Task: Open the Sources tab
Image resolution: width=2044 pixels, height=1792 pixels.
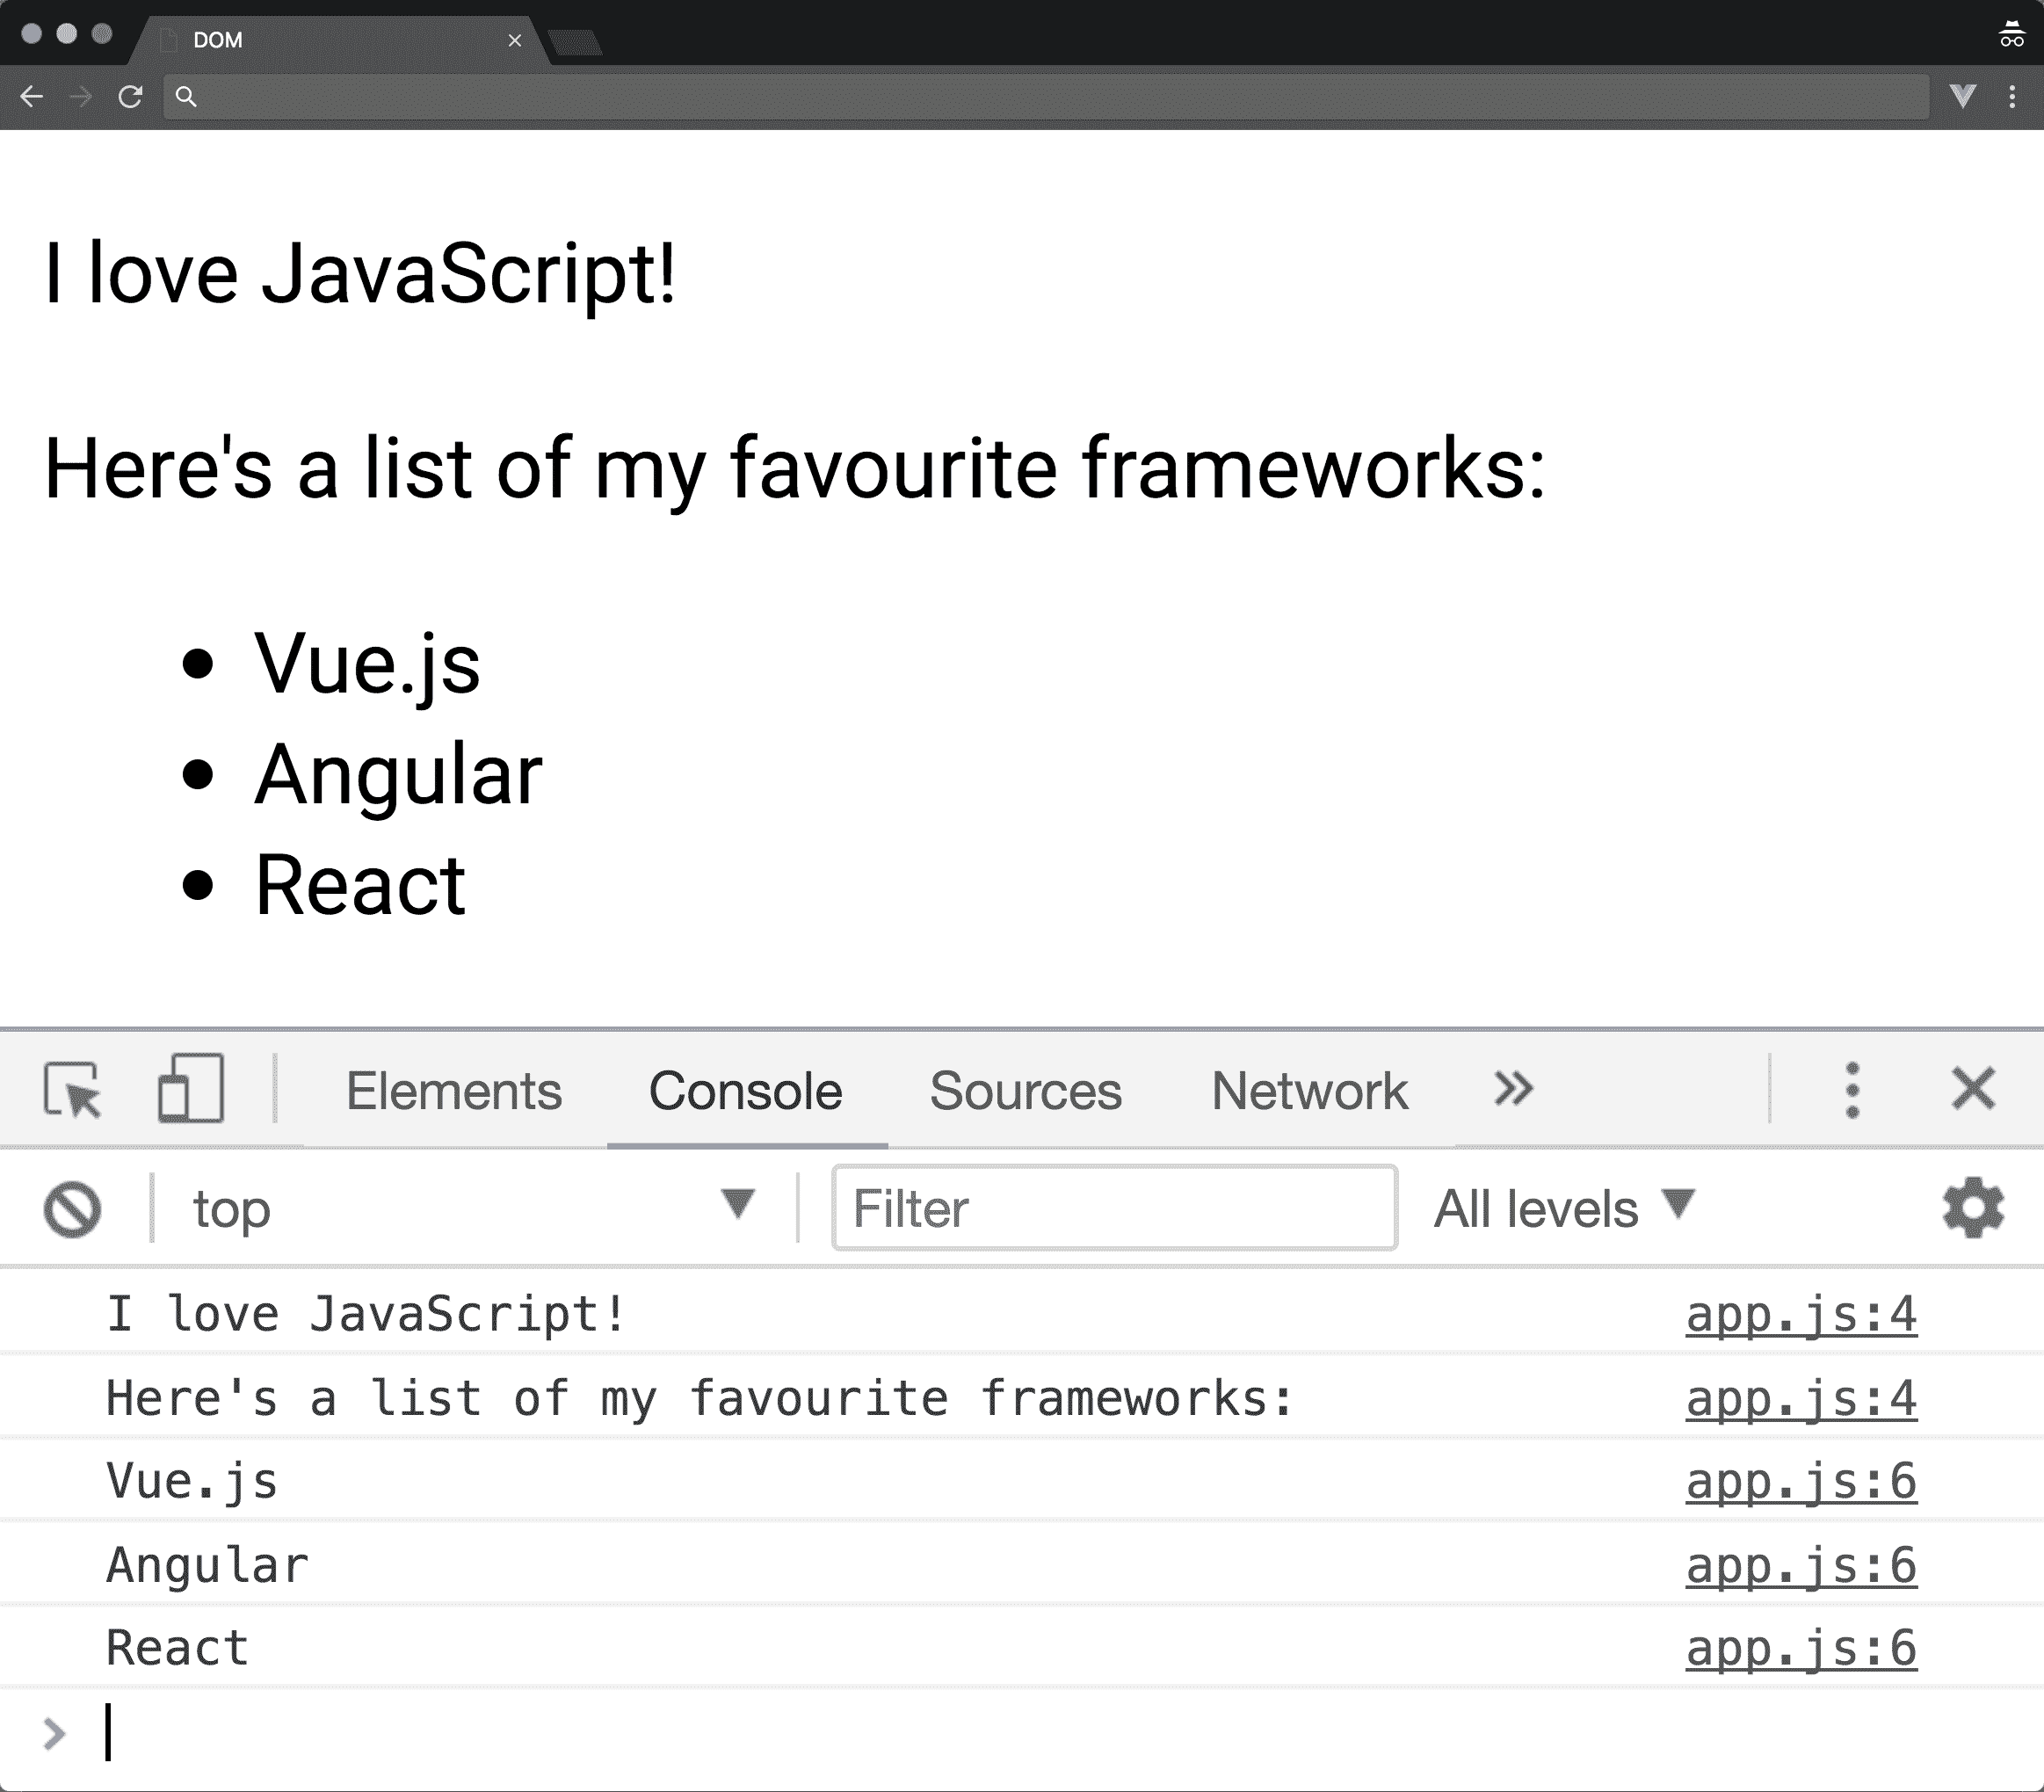Action: pos(1025,1091)
